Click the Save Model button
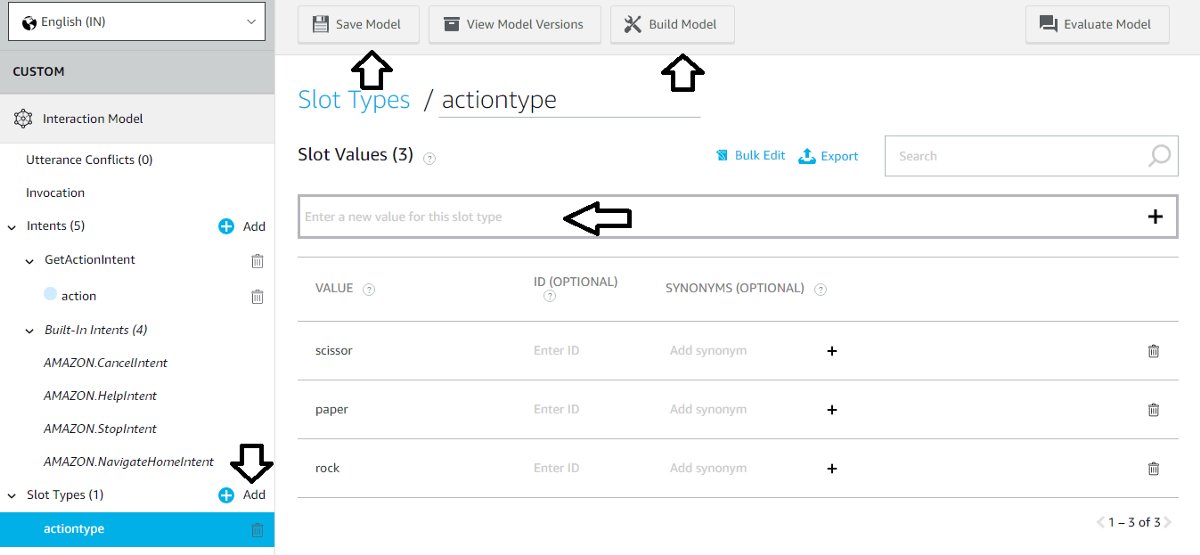Screen dimensions: 1200x555 click(358, 24)
